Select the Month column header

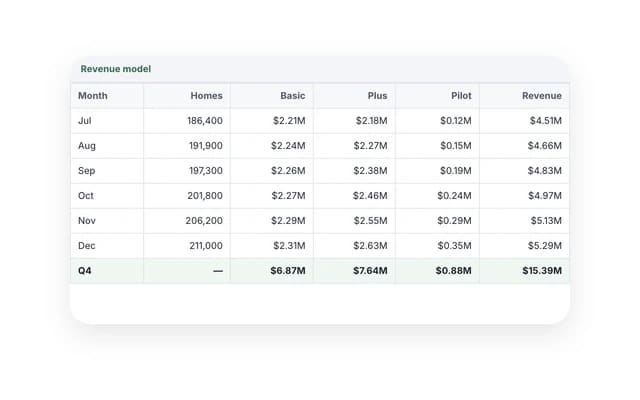click(93, 96)
